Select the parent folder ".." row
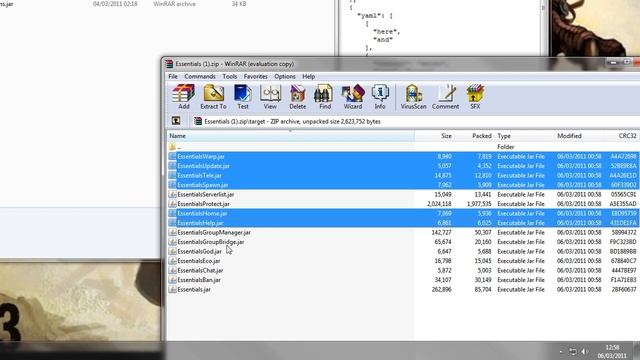The height and width of the screenshot is (360, 640). [403, 147]
